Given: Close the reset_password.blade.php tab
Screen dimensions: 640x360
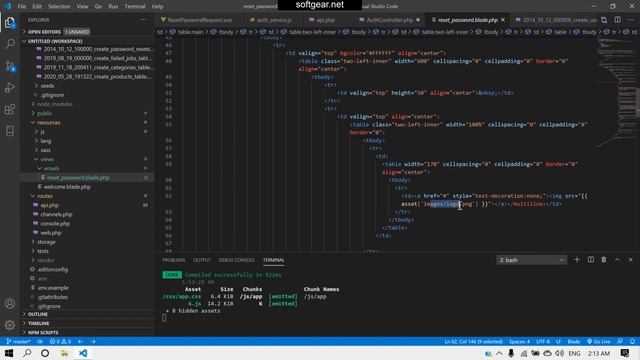Looking at the screenshot, I should [x=503, y=20].
